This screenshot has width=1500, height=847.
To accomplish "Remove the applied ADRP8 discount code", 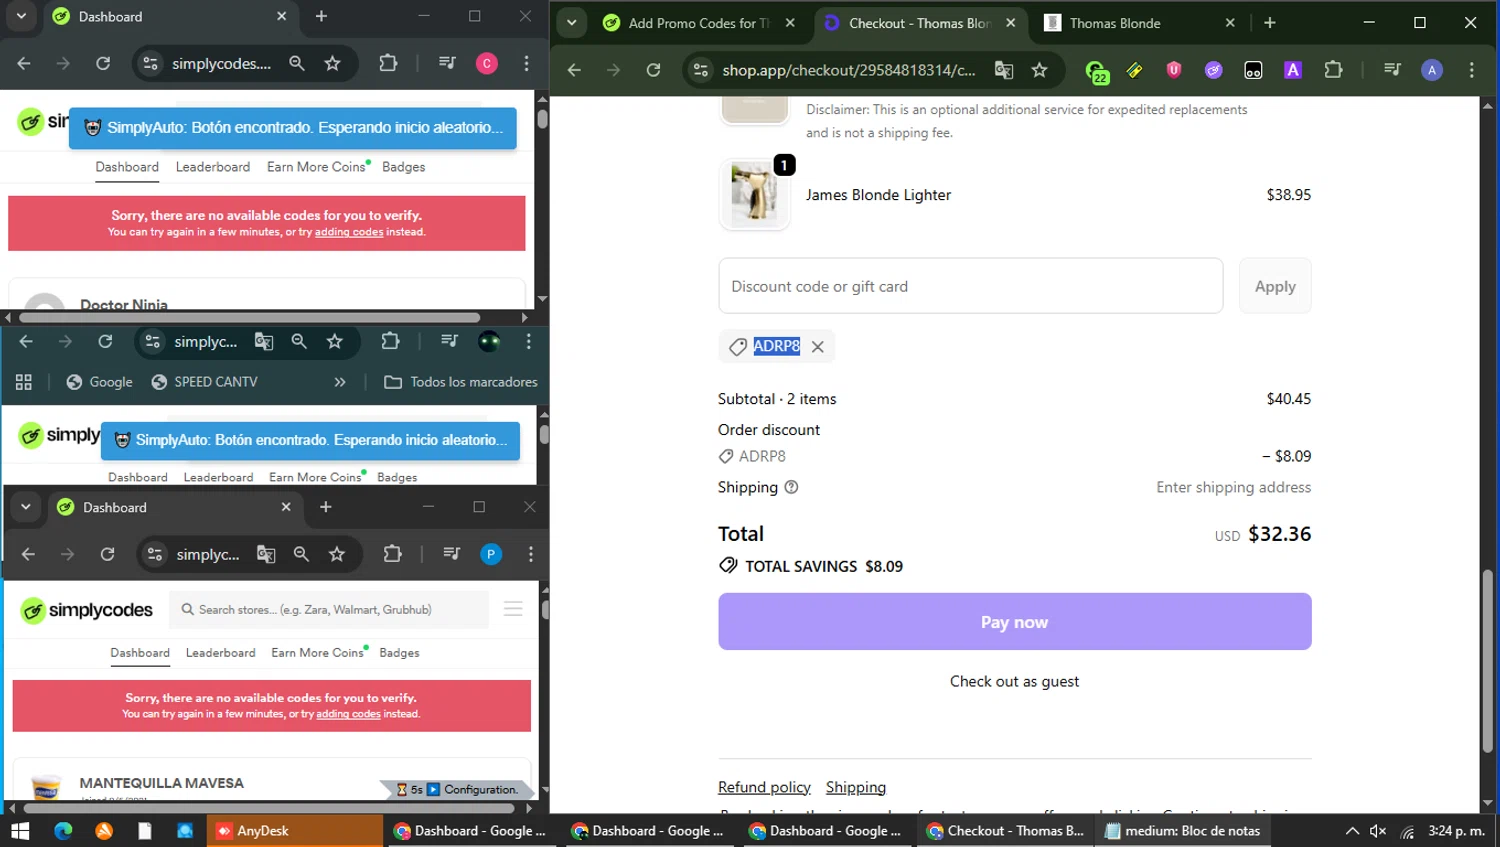I will 818,346.
